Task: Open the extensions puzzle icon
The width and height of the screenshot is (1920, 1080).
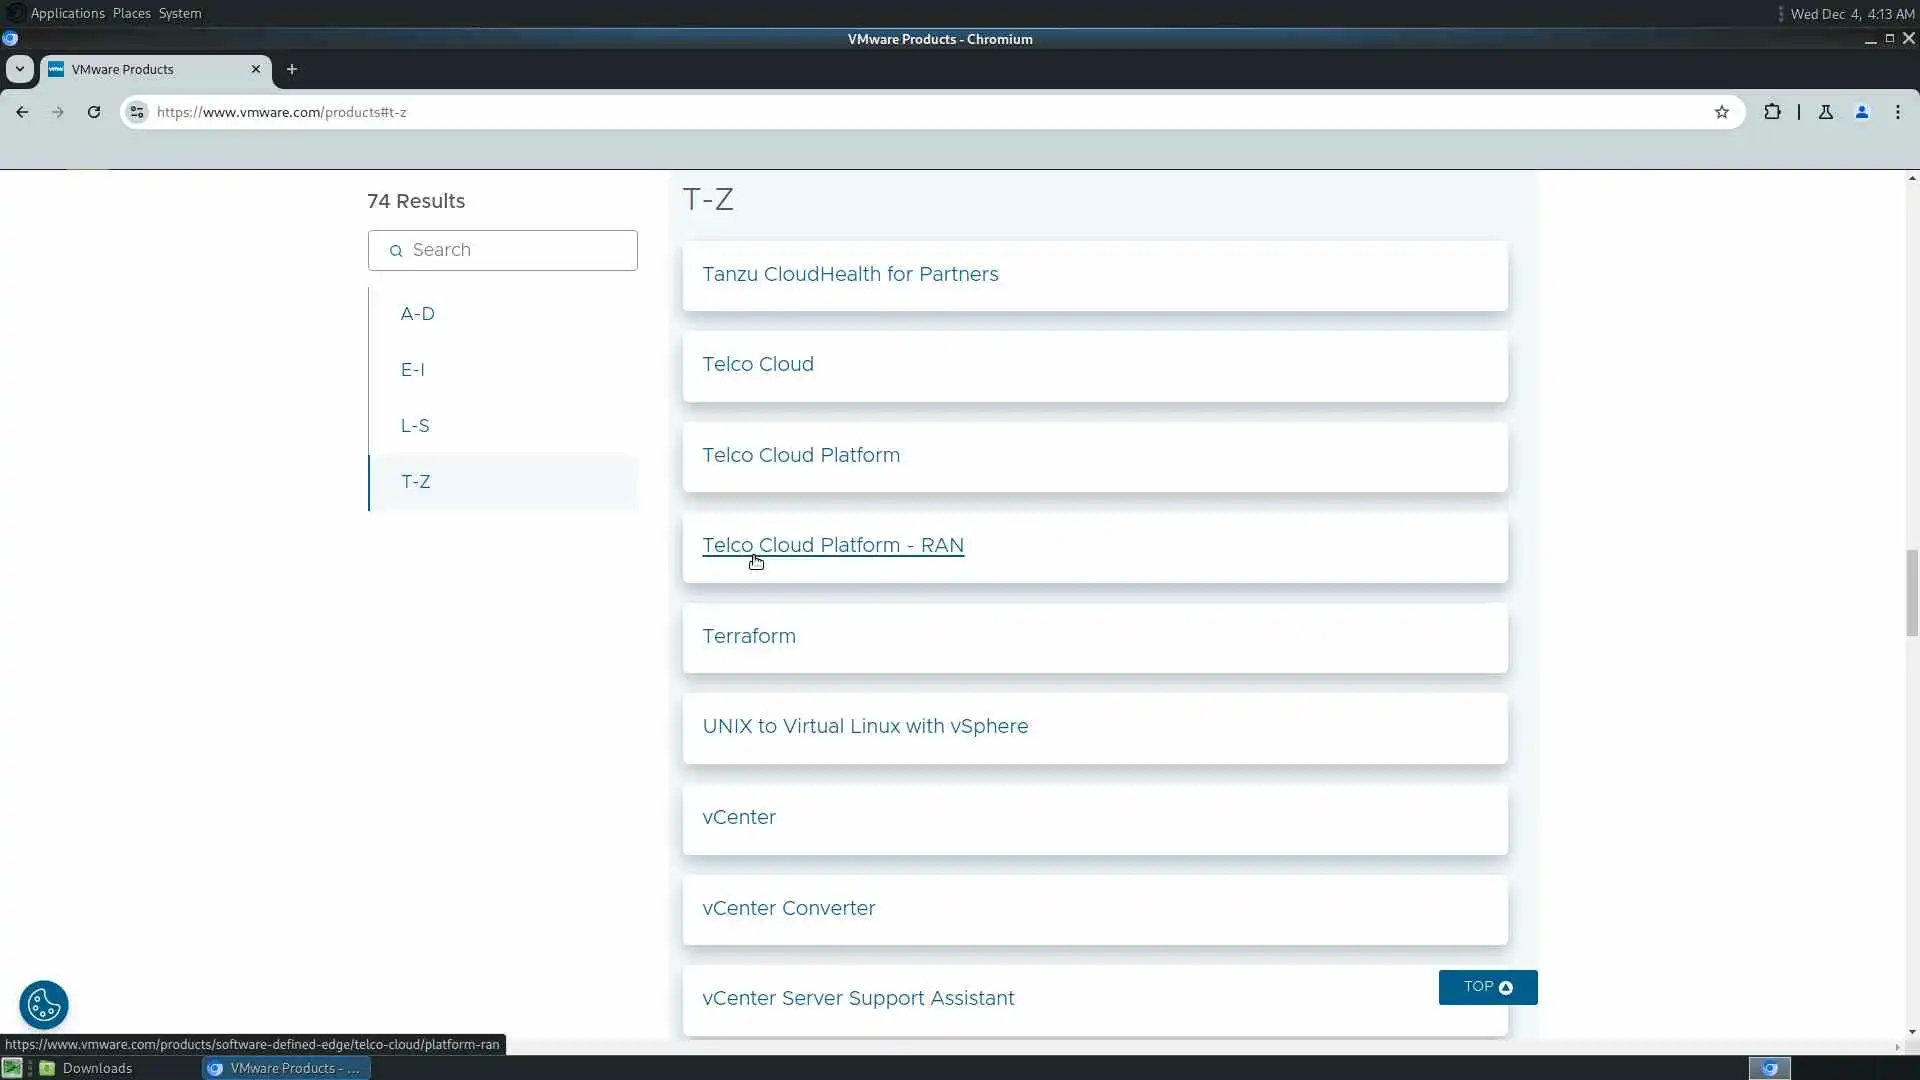Action: (x=1772, y=112)
